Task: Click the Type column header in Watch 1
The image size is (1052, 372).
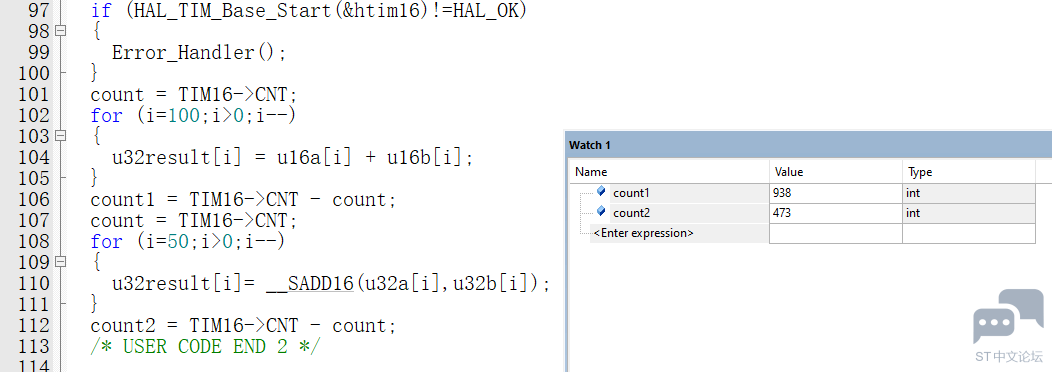Action: [969, 172]
